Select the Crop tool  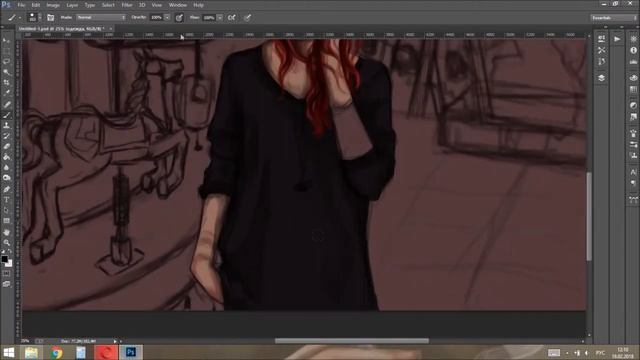pos(7,83)
